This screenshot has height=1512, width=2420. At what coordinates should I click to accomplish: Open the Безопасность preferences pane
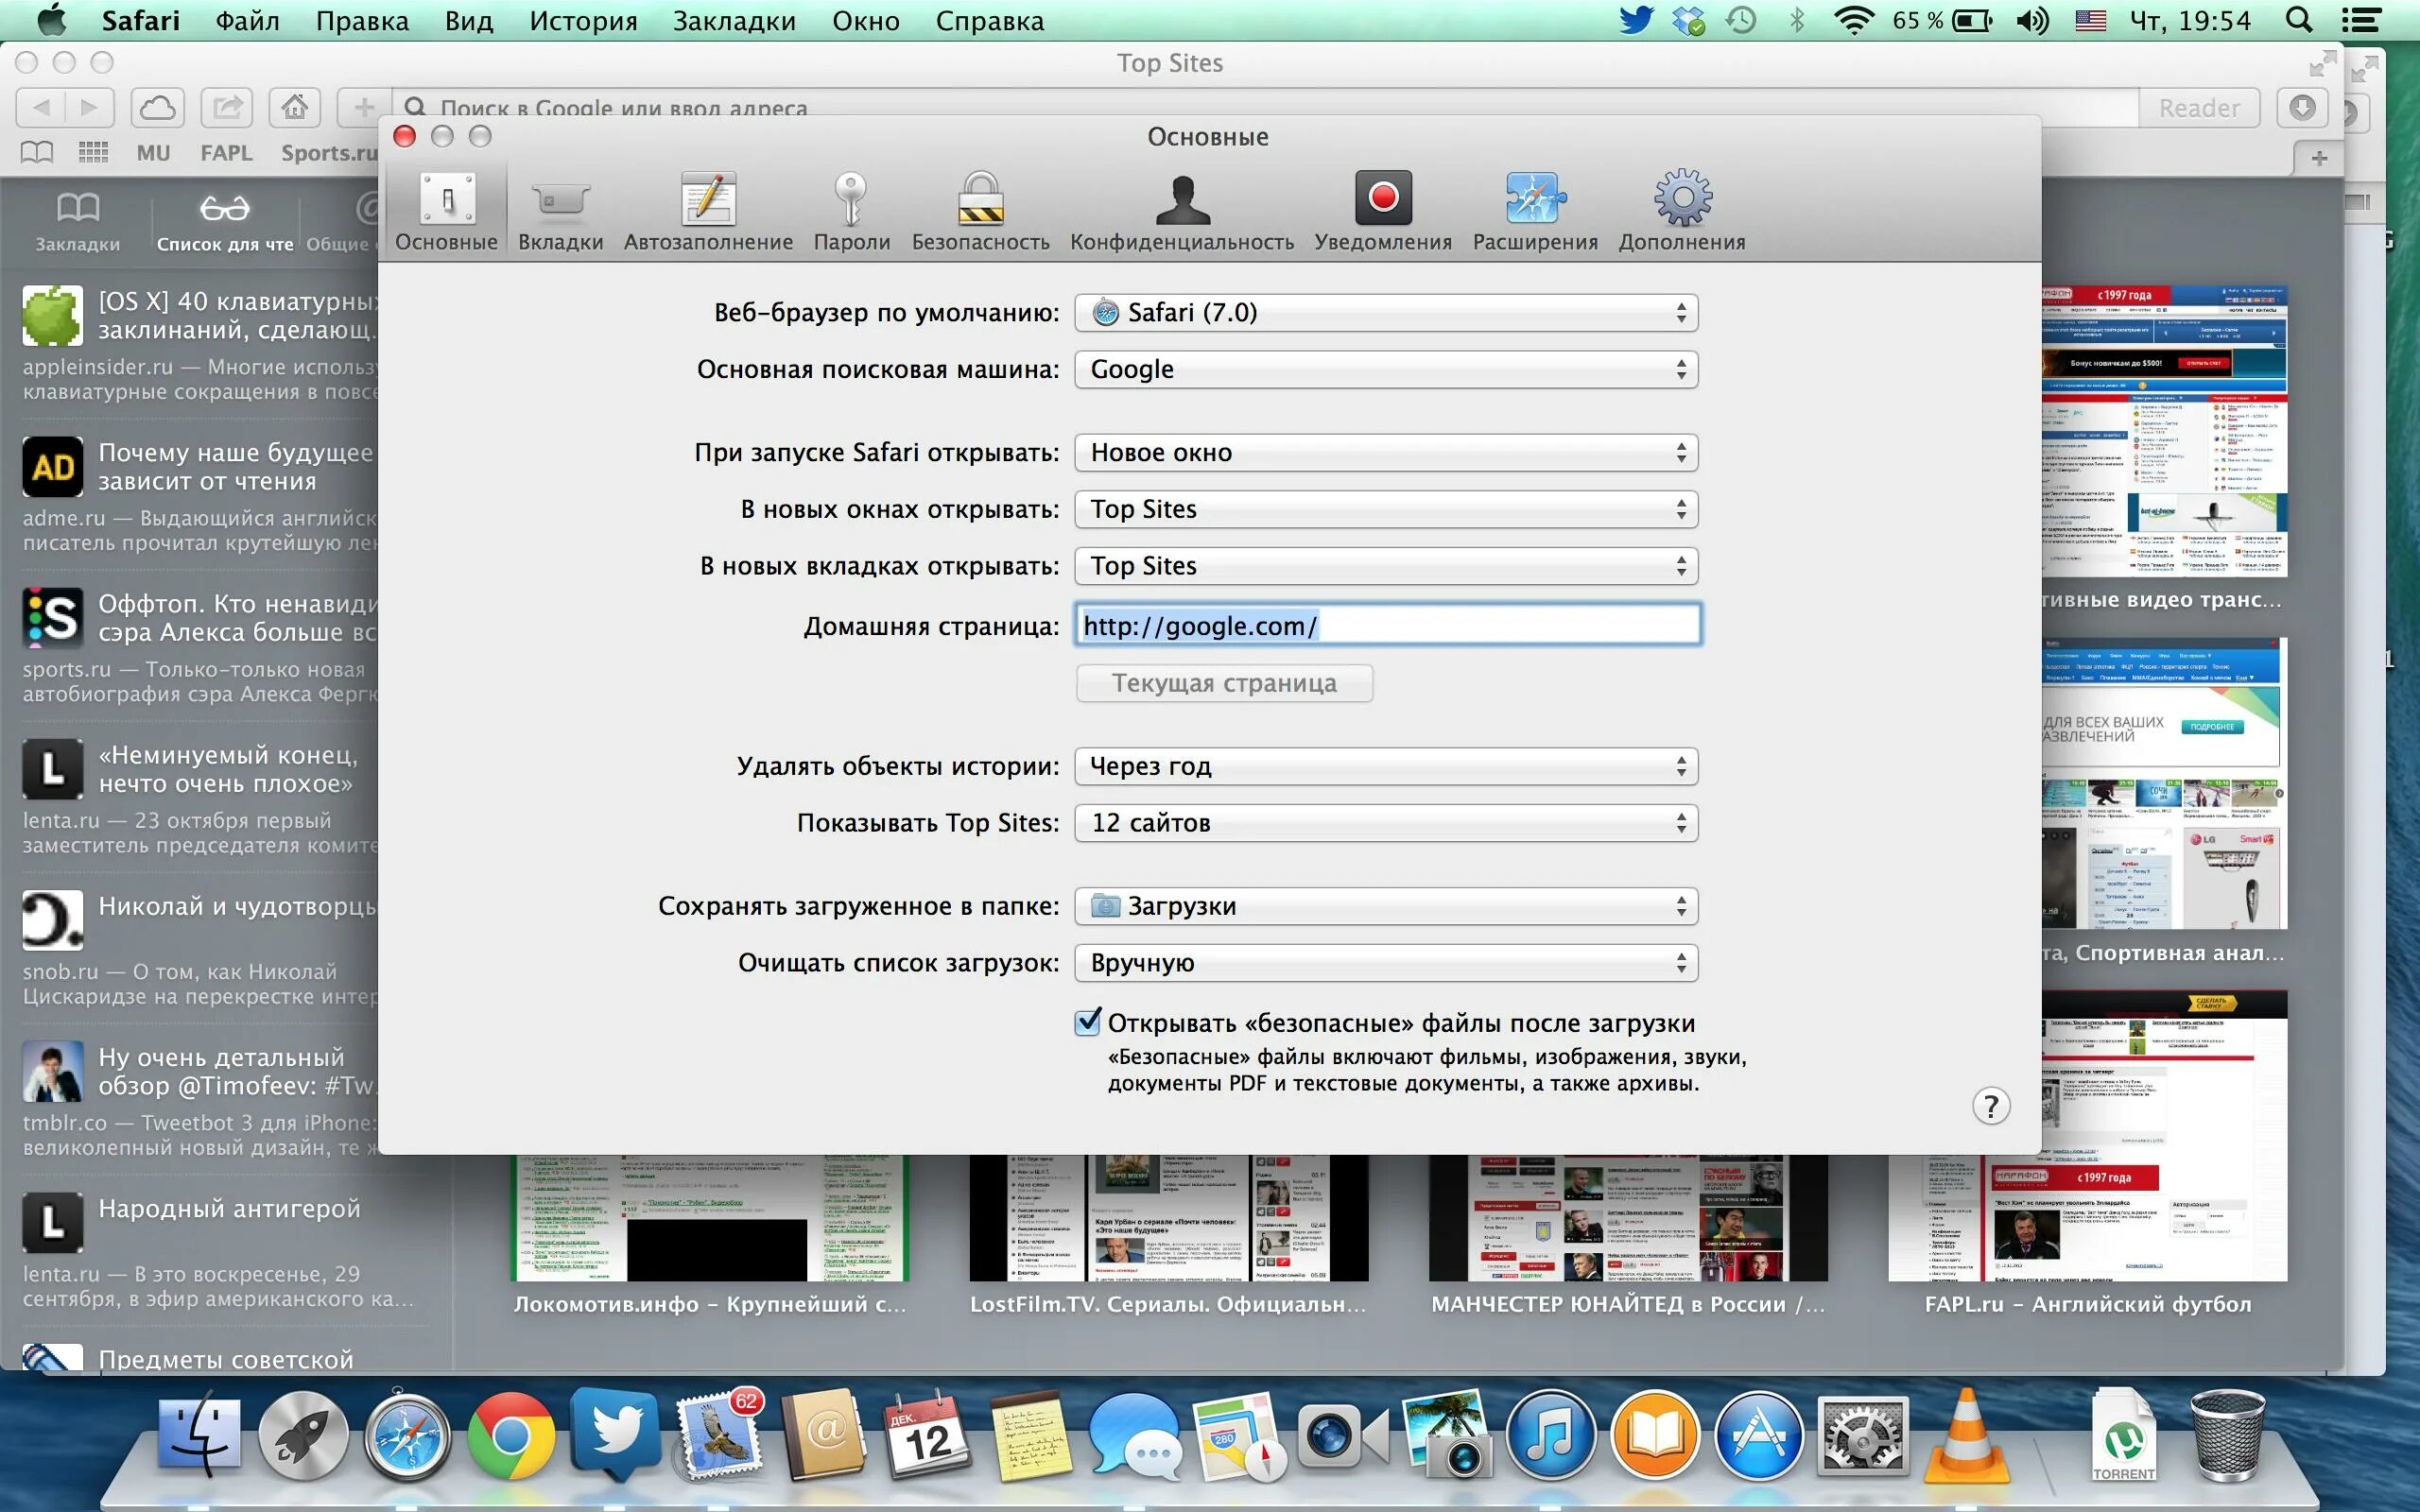980,212
